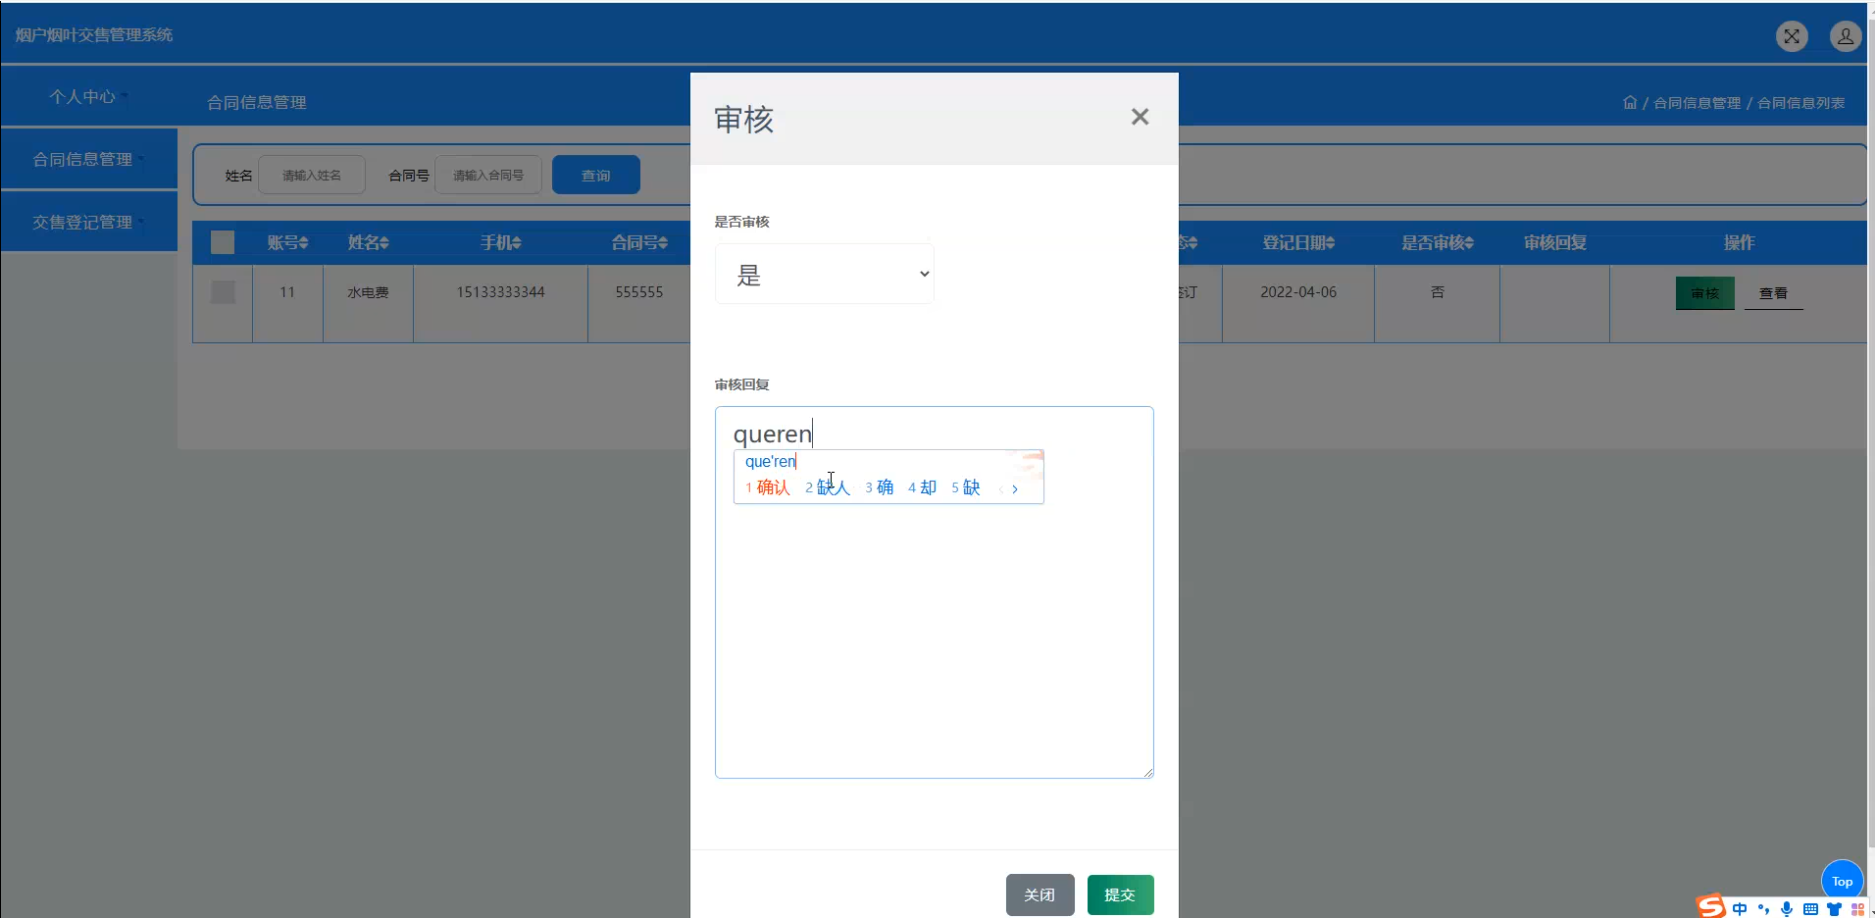Toggle the select-all header checkbox
Image resolution: width=1875 pixels, height=918 pixels.
pos(222,242)
